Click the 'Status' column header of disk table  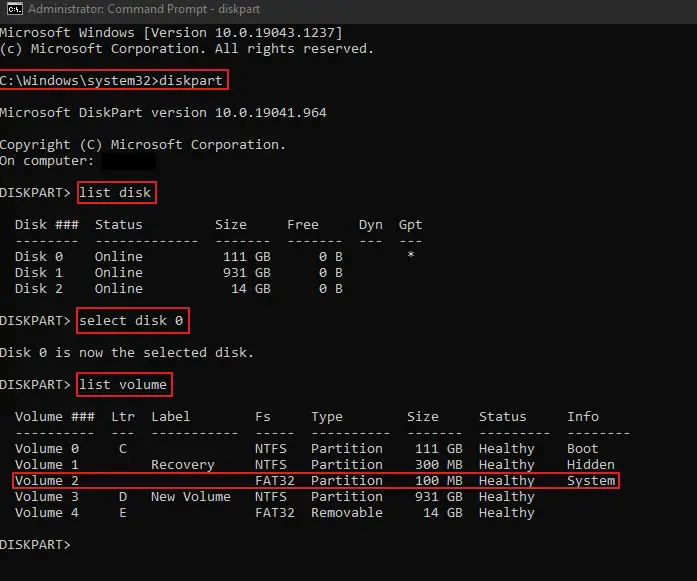(119, 224)
